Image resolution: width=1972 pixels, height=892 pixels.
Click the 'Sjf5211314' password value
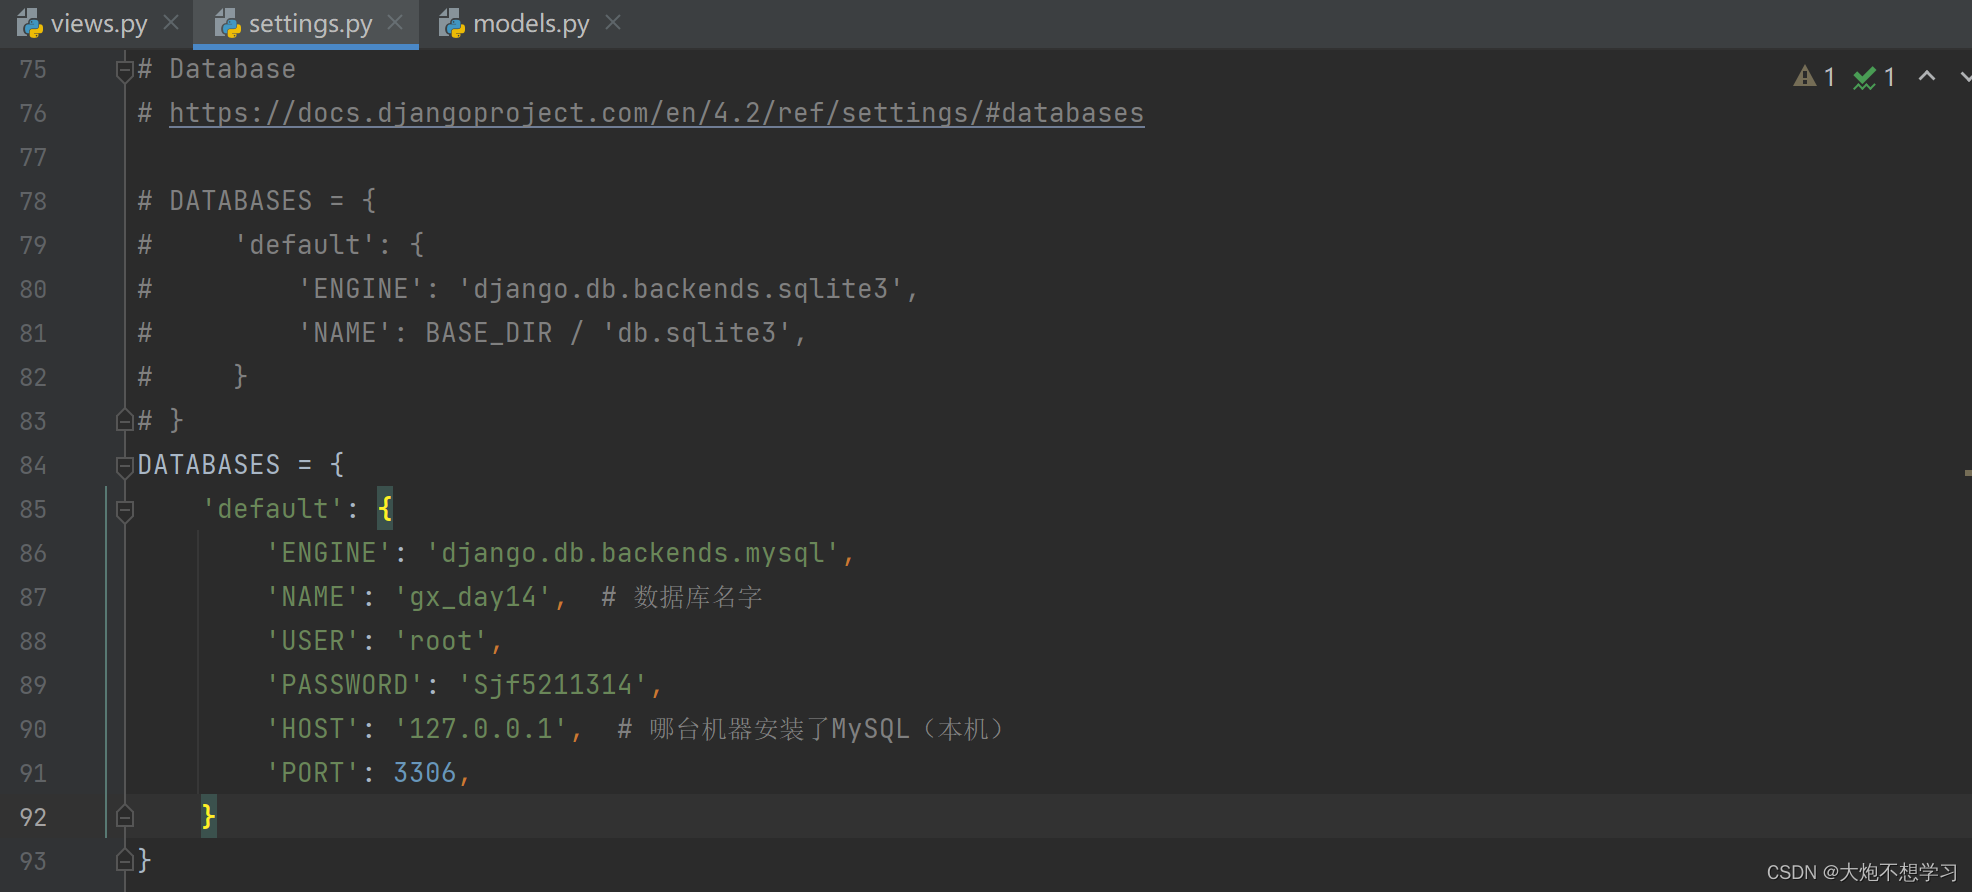[553, 685]
